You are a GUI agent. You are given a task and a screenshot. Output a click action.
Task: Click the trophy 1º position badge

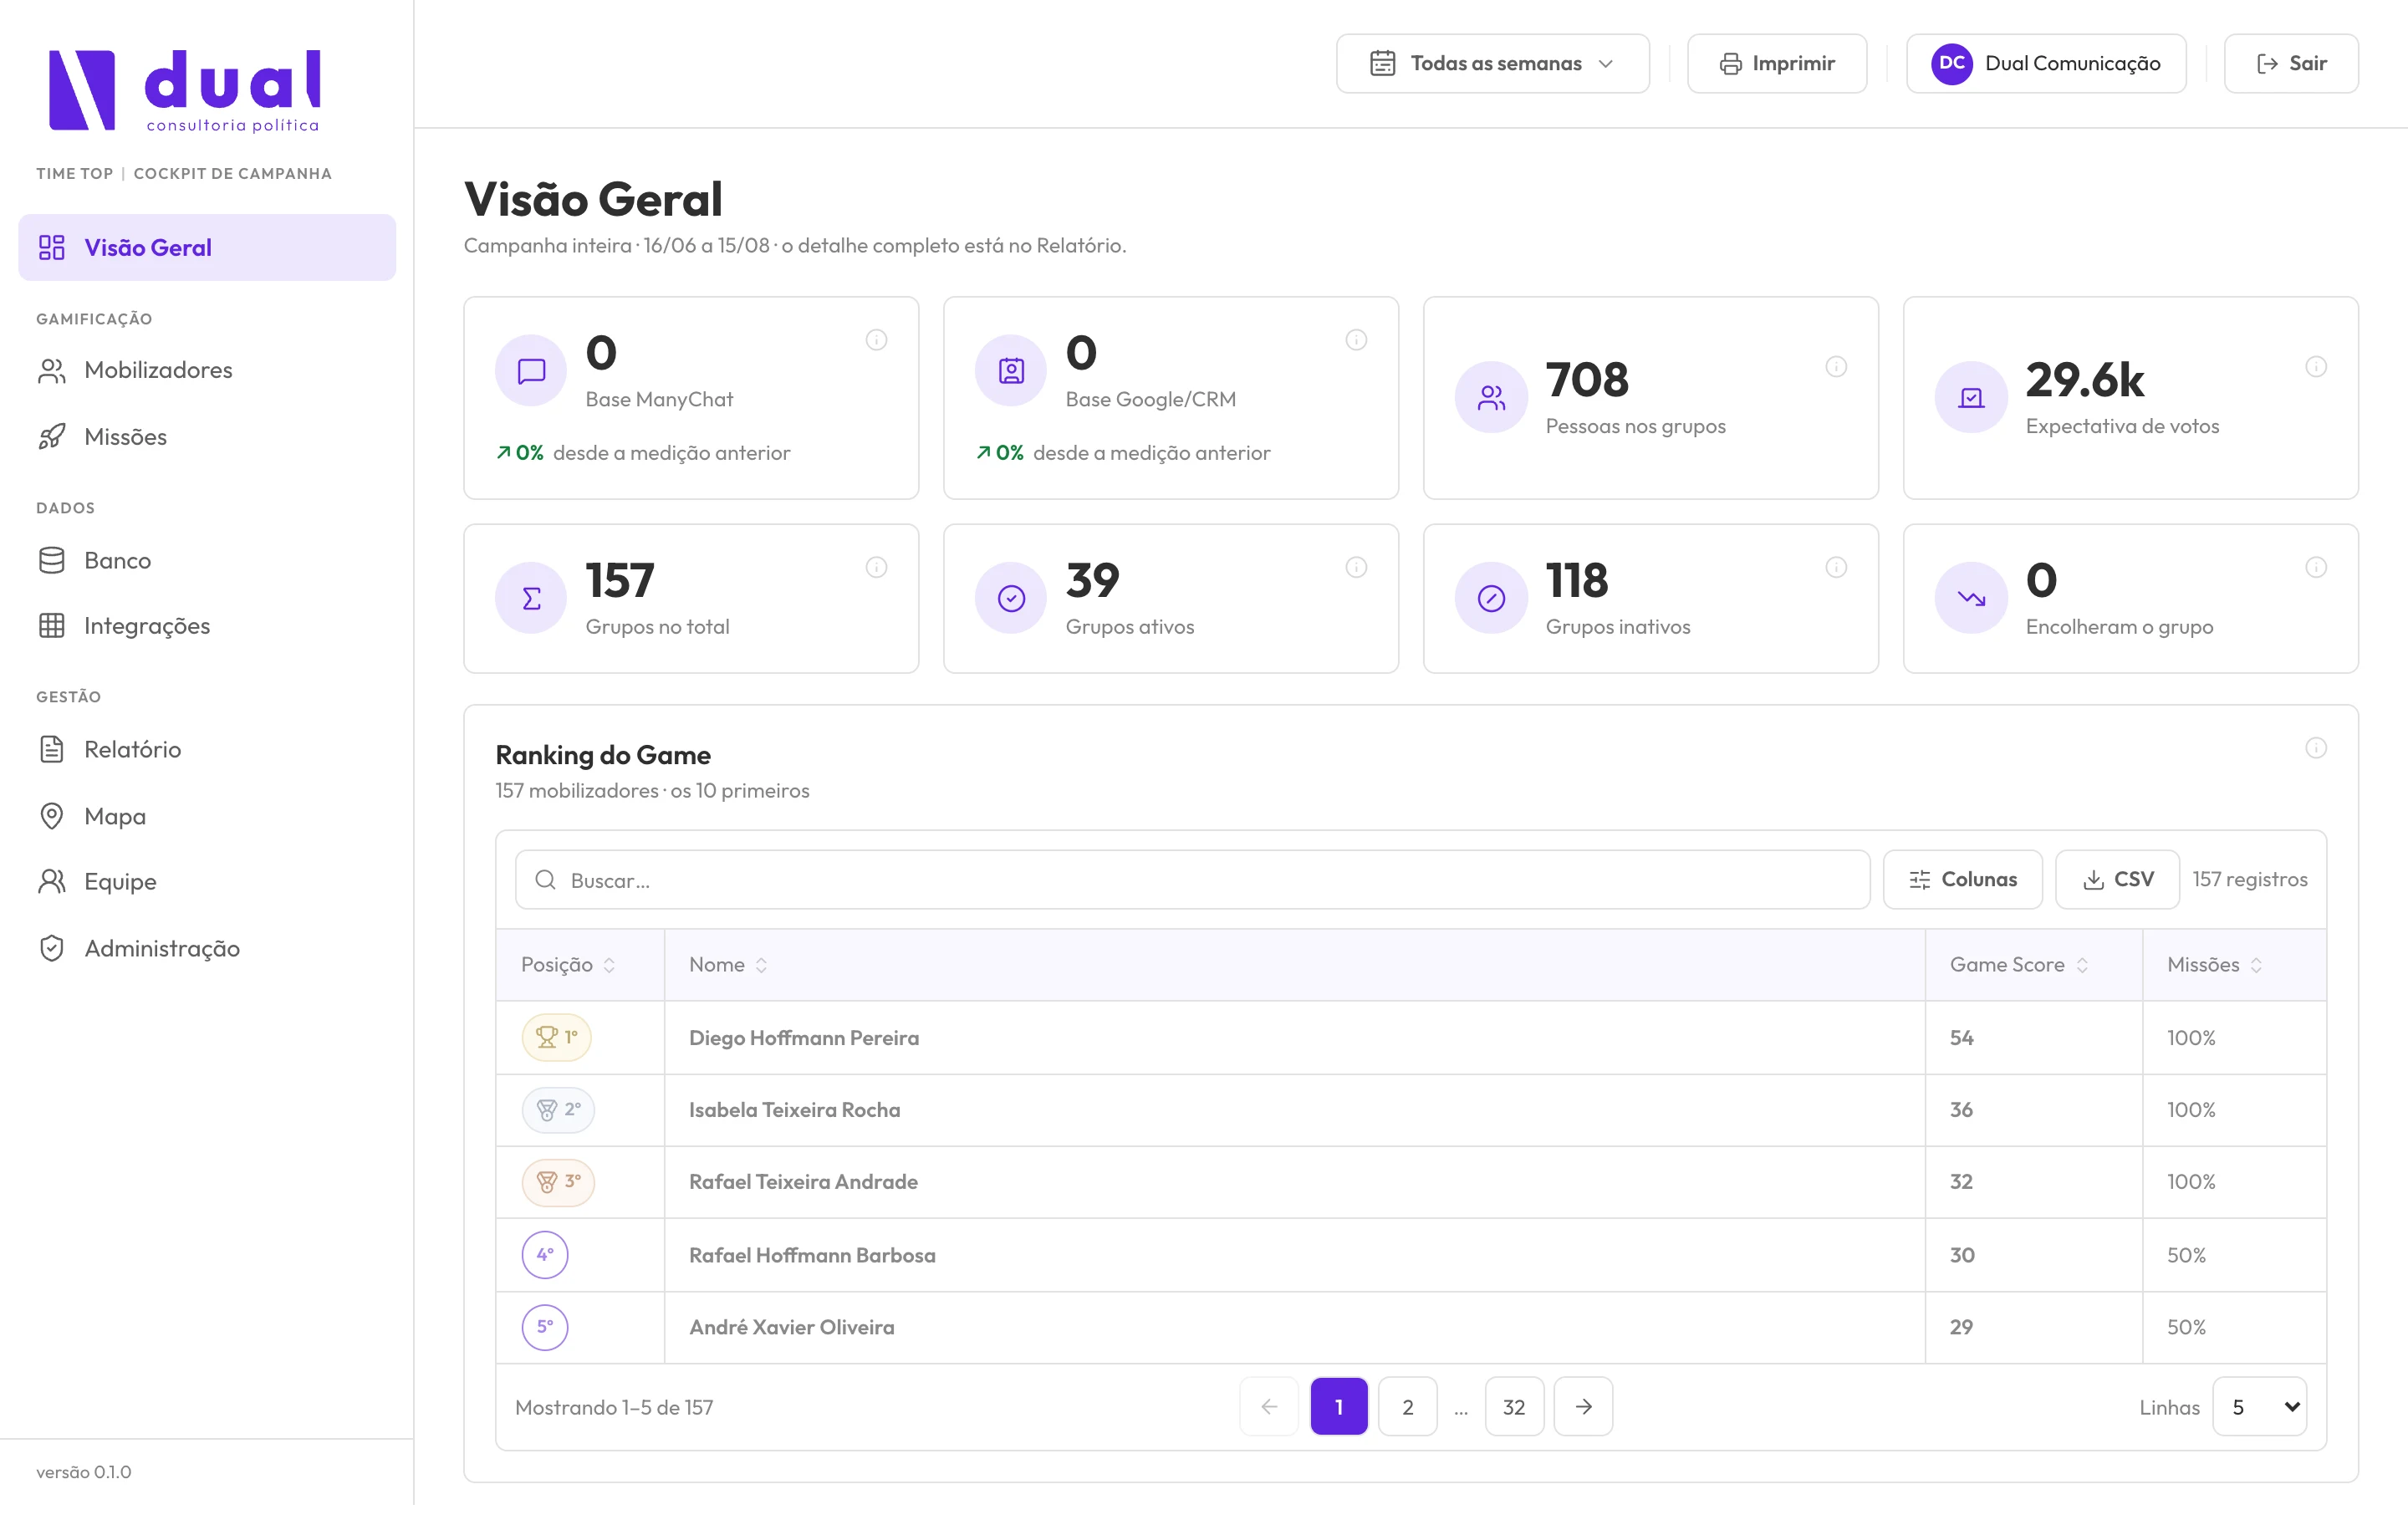(x=556, y=1037)
